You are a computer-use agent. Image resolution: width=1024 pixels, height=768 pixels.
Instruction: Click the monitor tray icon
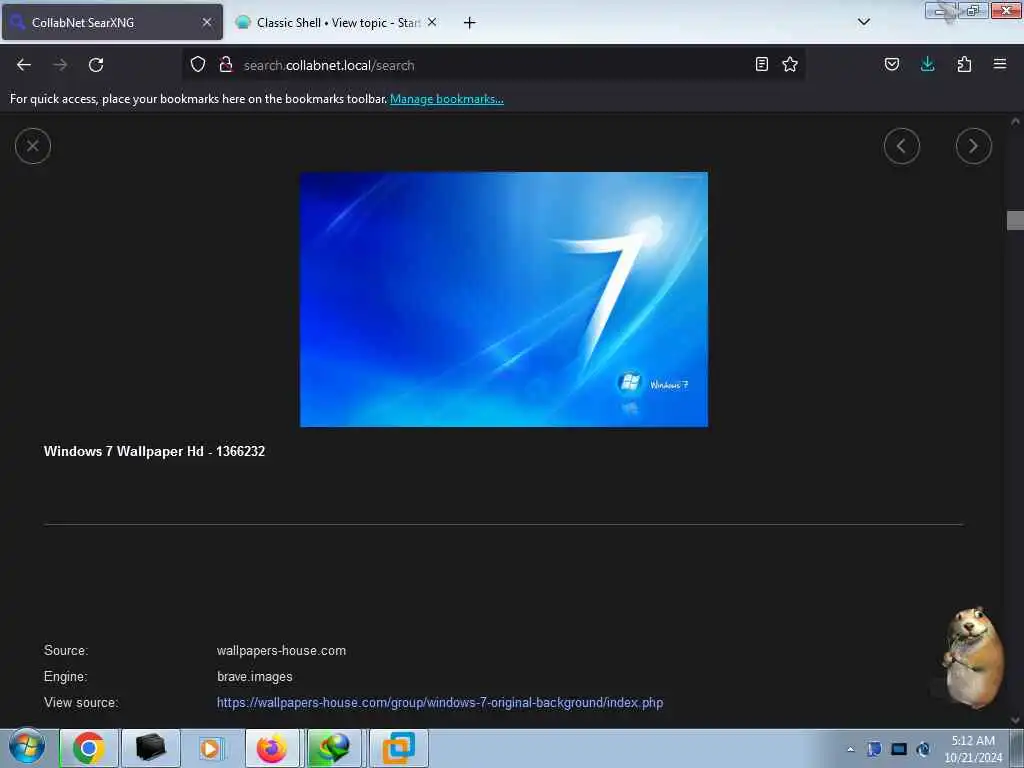(x=899, y=749)
